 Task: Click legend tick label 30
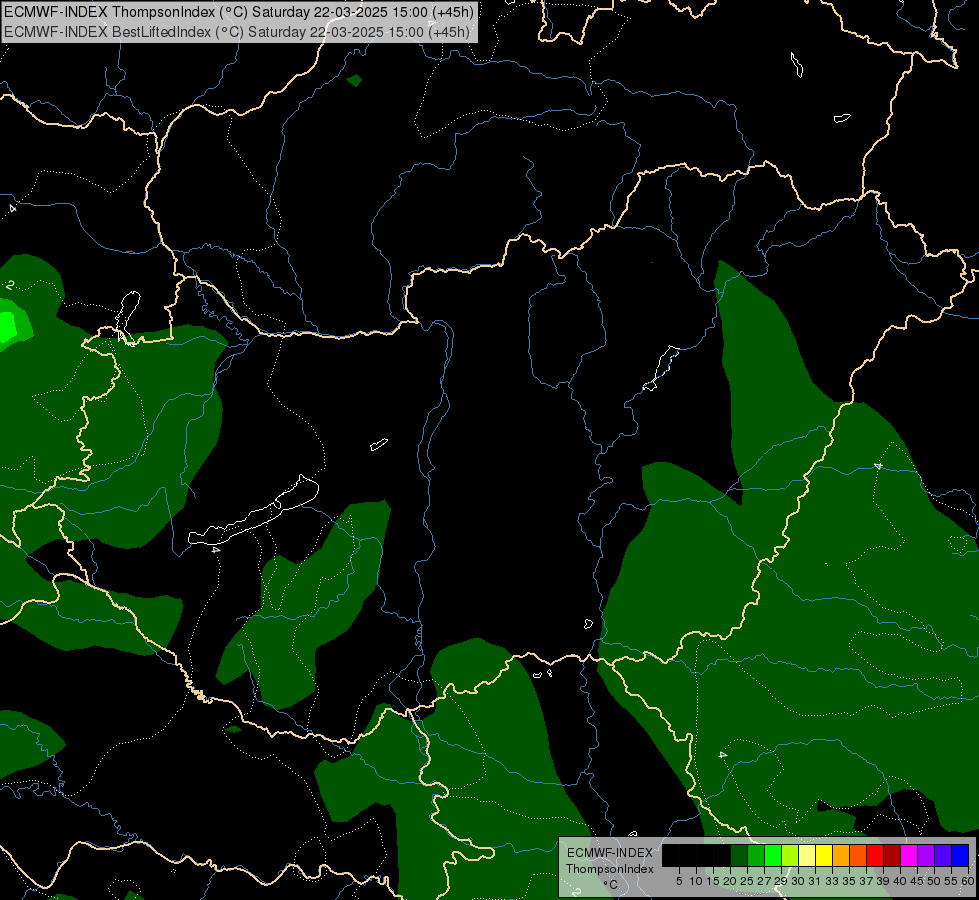pyautogui.click(x=798, y=881)
